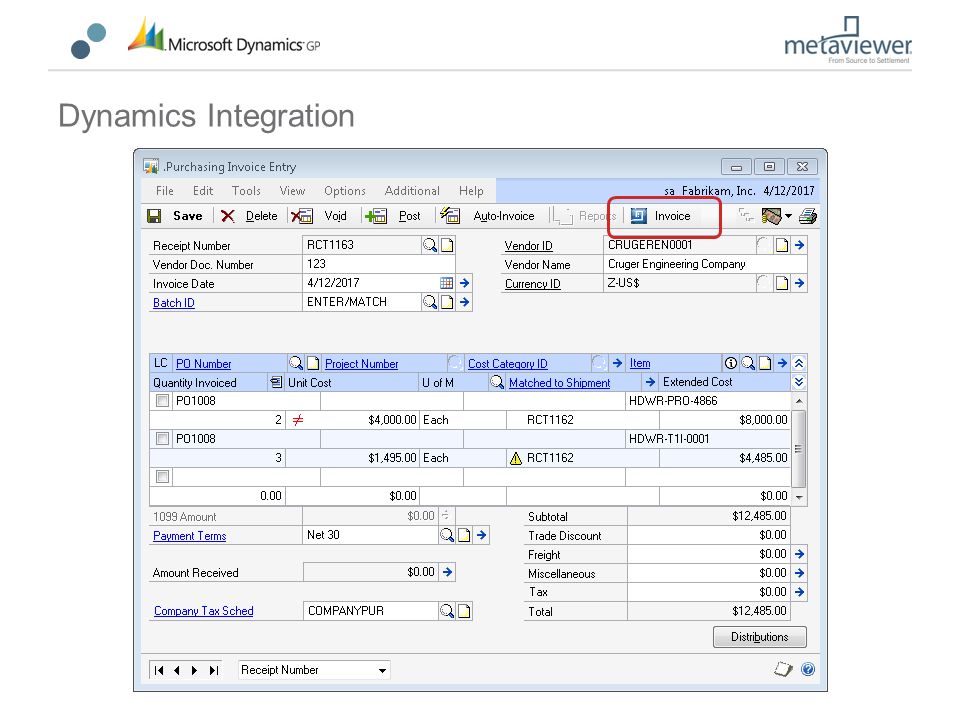This screenshot has width=960, height=720.
Task: Click the expansion arrow beside Freight
Action: point(800,554)
